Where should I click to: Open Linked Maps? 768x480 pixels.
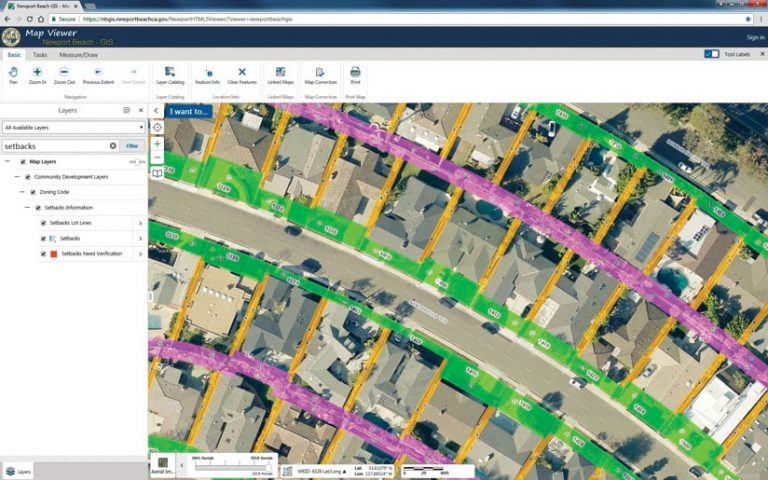click(281, 75)
